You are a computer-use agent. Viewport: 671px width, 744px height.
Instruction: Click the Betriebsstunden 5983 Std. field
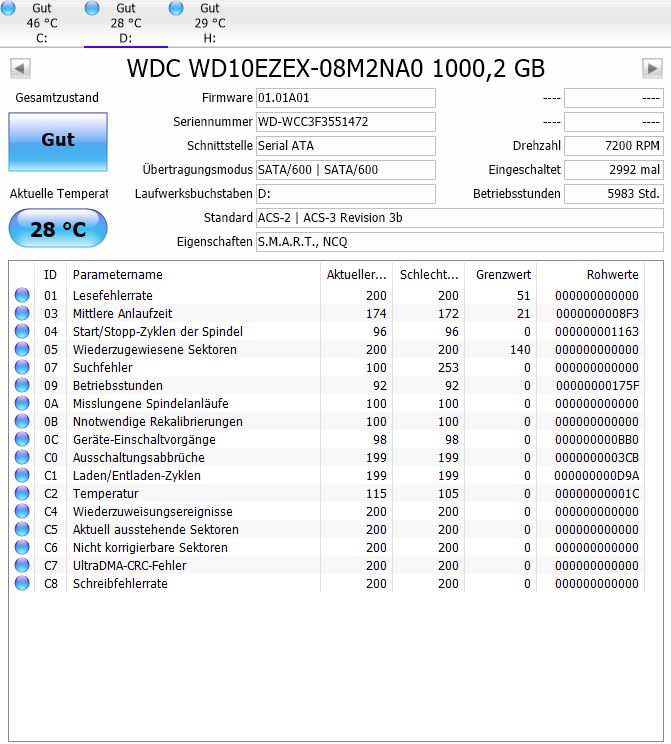tap(614, 194)
